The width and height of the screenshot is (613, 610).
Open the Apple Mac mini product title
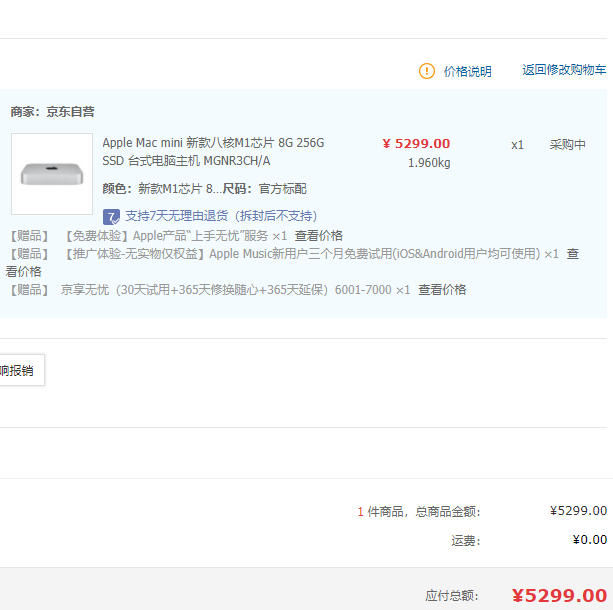point(213,152)
